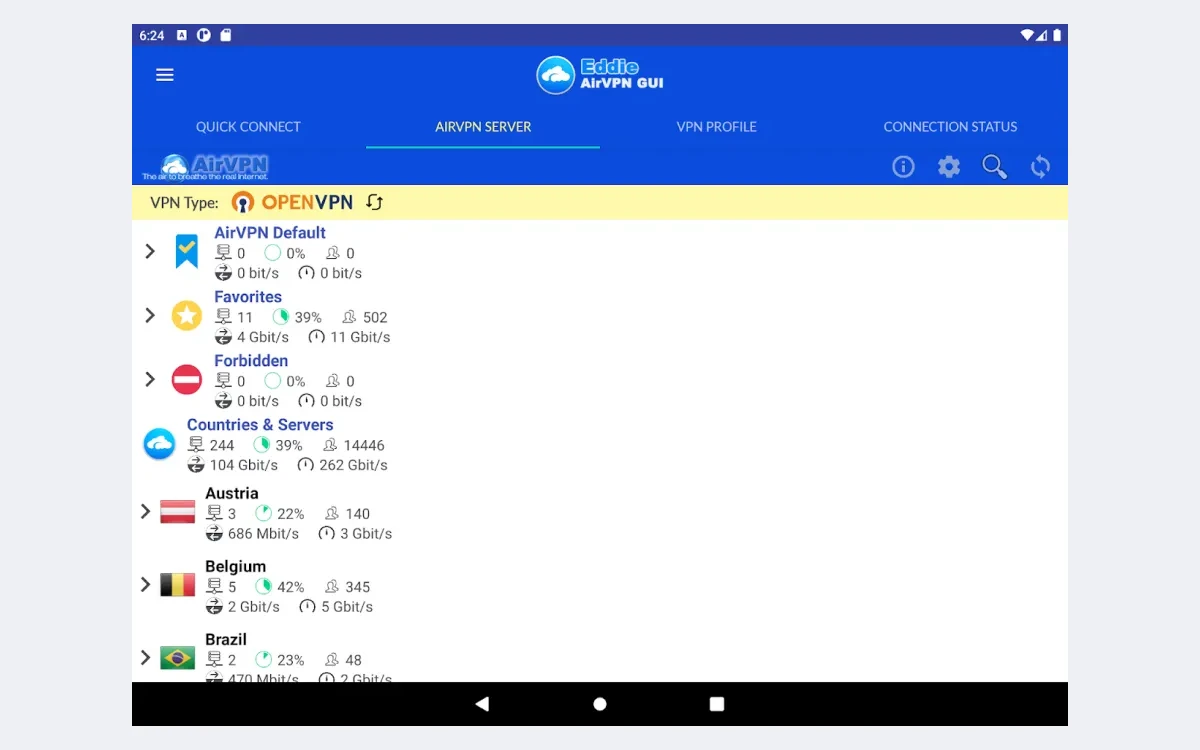Expand the Favorites group
Image resolution: width=1200 pixels, height=750 pixels.
coord(150,315)
